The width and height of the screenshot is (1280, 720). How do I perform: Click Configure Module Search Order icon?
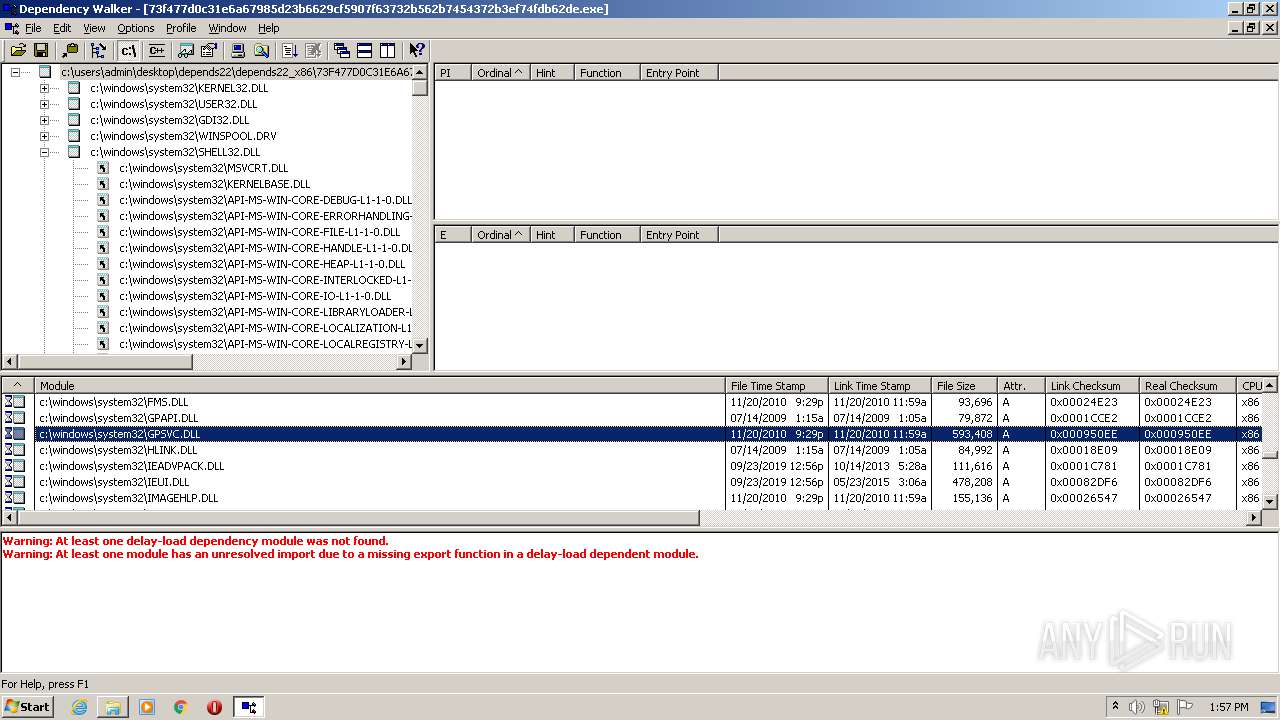(261, 50)
